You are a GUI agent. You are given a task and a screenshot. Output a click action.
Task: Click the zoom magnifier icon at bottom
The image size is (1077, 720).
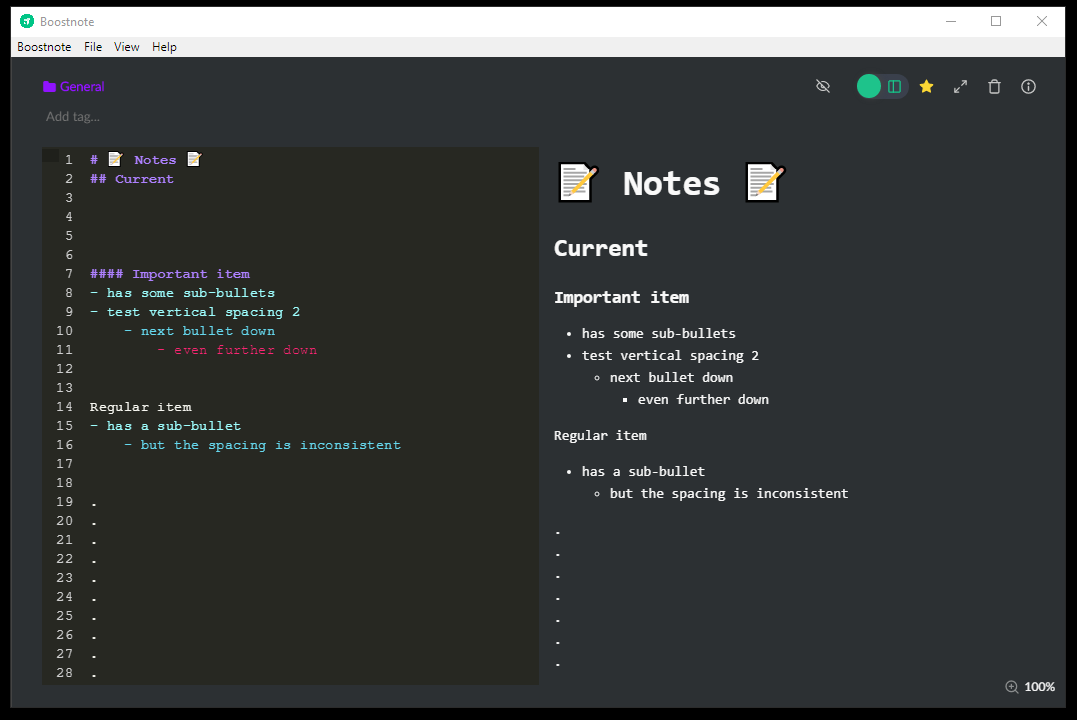click(1012, 686)
